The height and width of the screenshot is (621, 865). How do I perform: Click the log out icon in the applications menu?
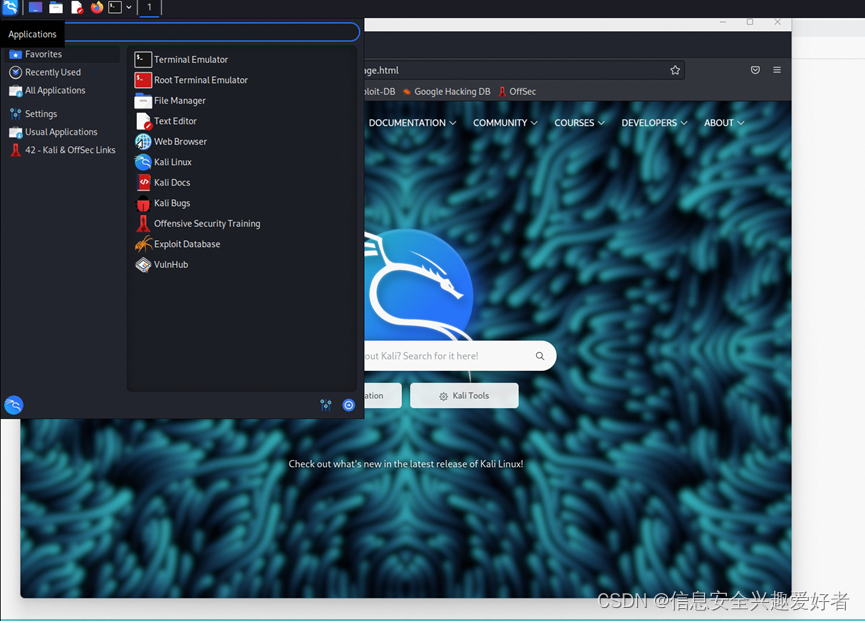tap(348, 405)
